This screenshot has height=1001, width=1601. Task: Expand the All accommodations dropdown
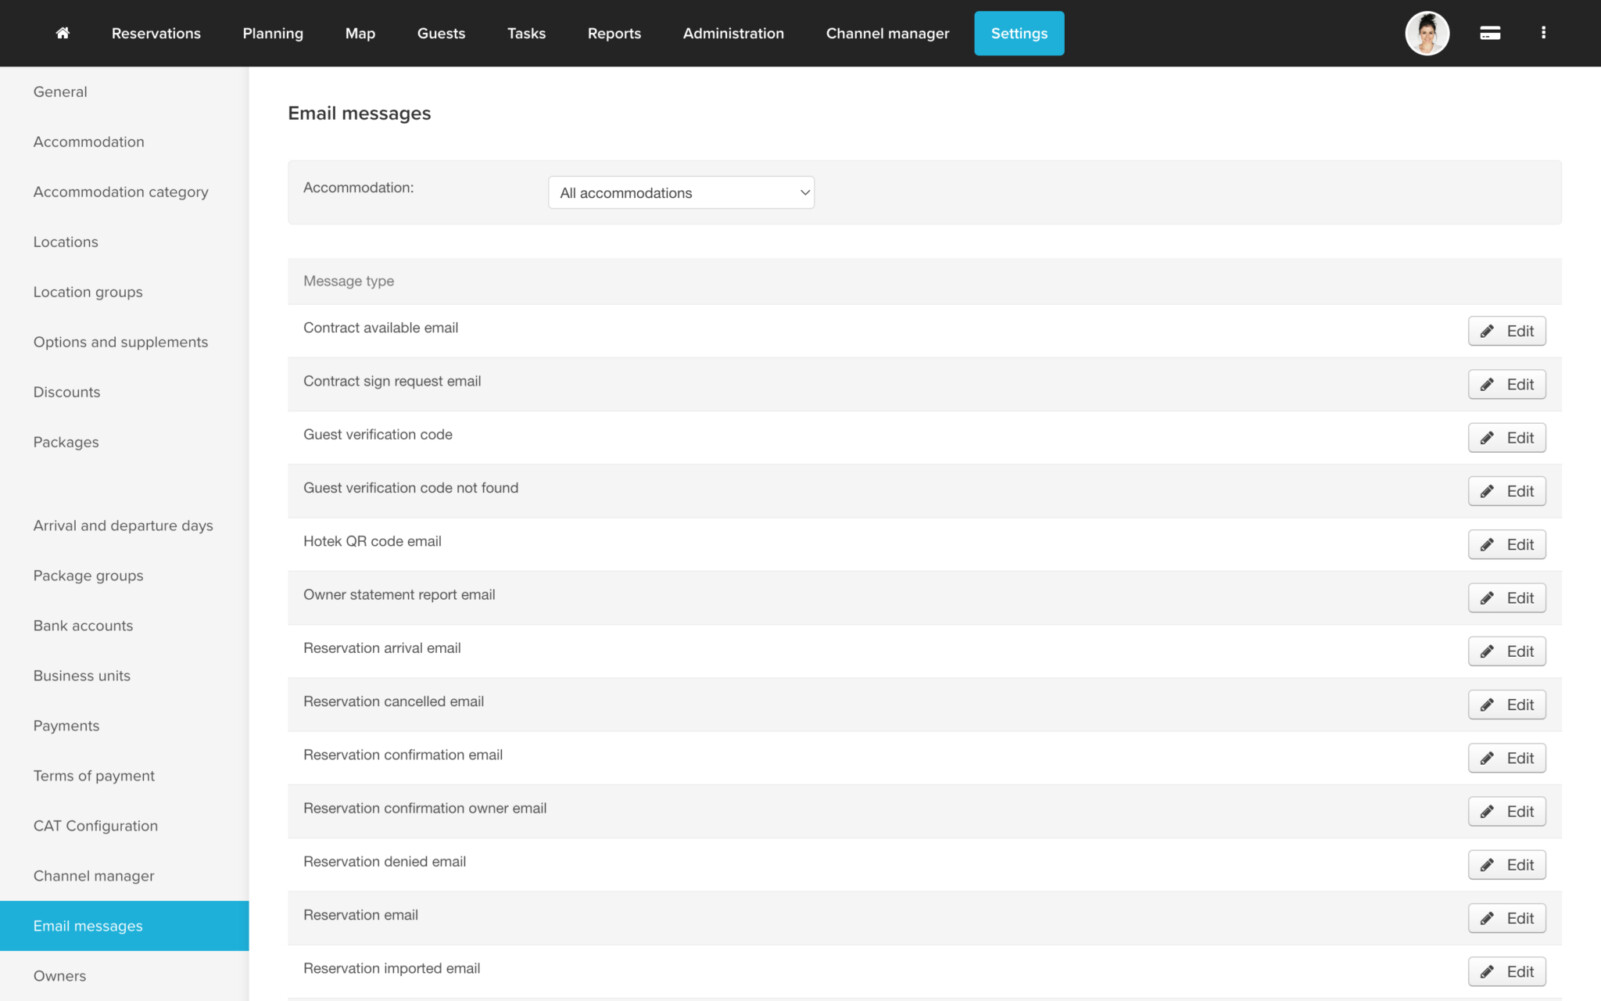click(x=681, y=193)
